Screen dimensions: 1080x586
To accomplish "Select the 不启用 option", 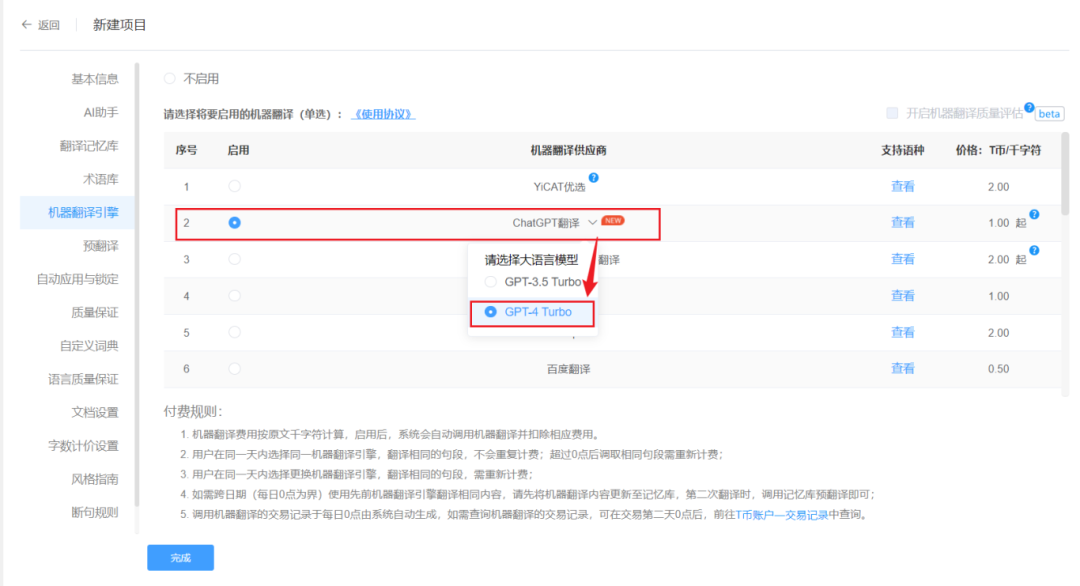I will (171, 78).
